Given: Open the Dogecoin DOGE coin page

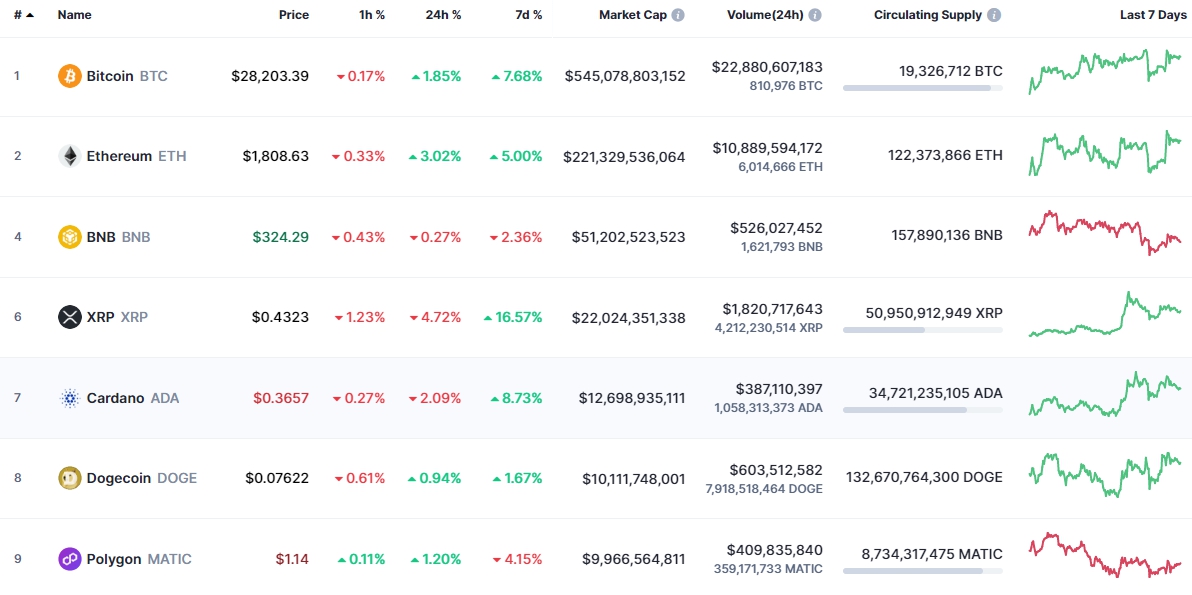Looking at the screenshot, I should [141, 478].
